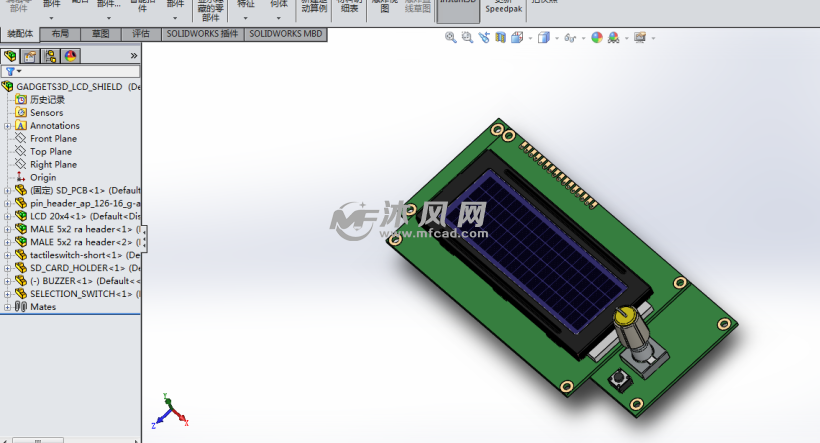The width and height of the screenshot is (820, 443).
Task: Click the feature tree horizontal scrollbar
Action: click(x=38, y=440)
